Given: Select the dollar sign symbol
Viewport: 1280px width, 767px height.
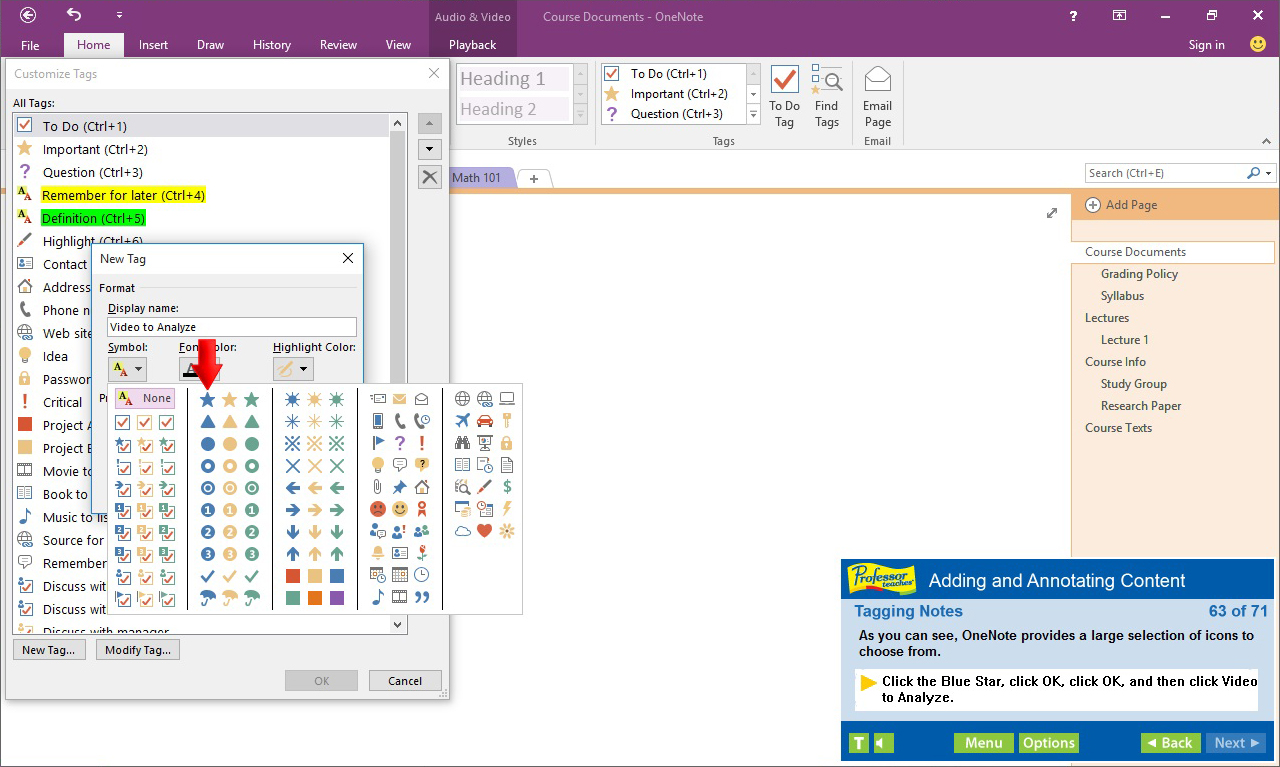Looking at the screenshot, I should (506, 487).
